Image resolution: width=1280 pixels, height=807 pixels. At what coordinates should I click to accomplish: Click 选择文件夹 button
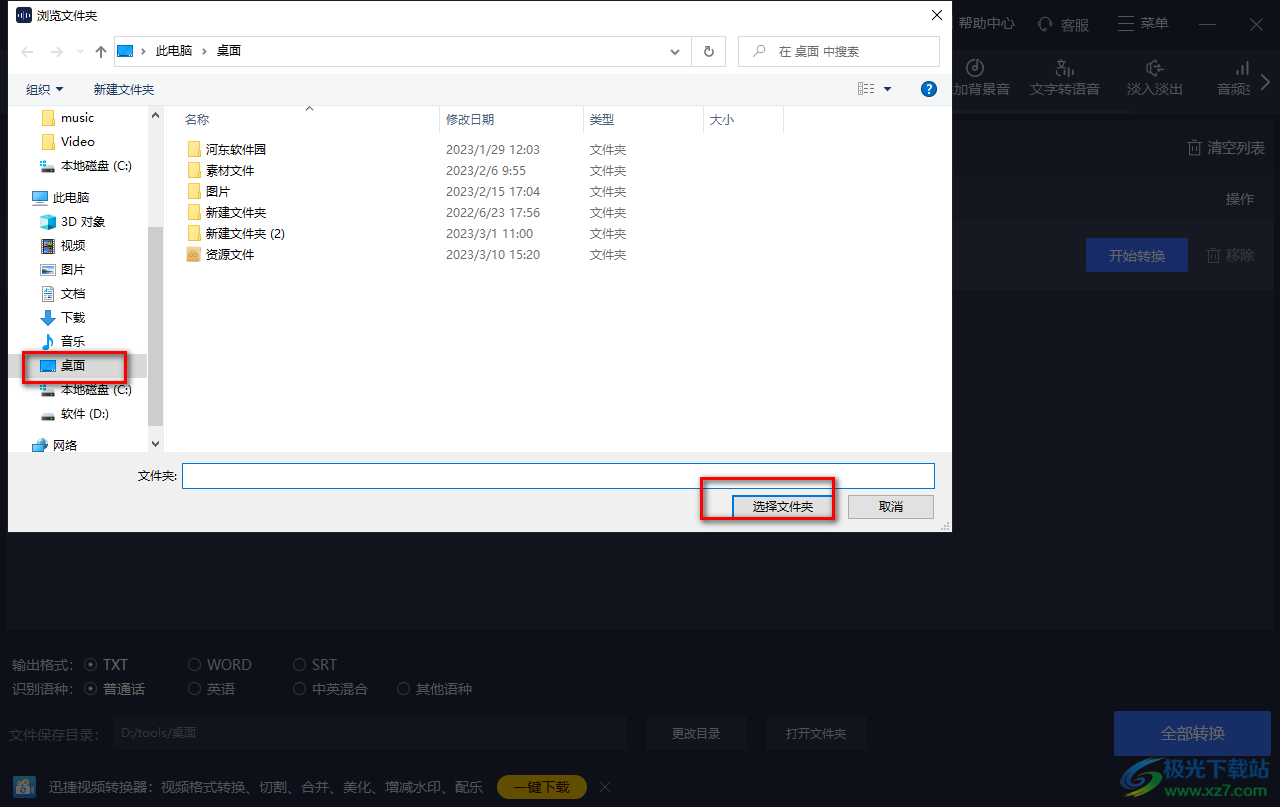[783, 507]
